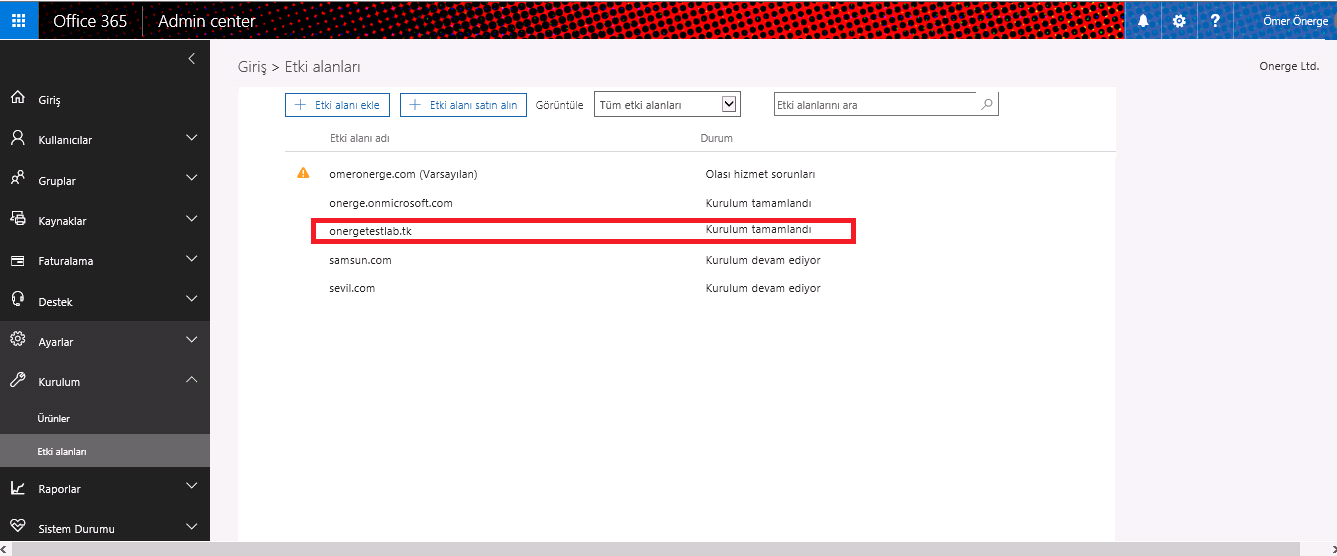Click the Admin center title
This screenshot has height=556, width=1337.
207,20
